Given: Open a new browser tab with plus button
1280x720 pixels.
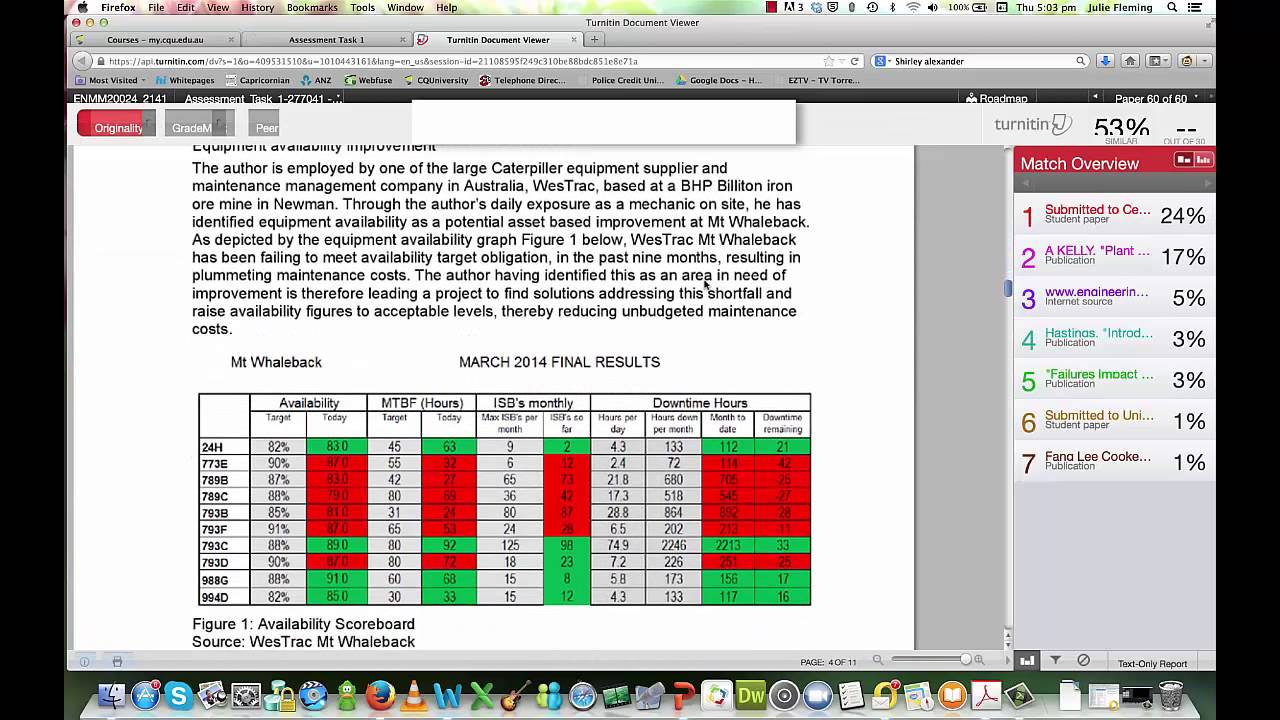Looking at the screenshot, I should [x=594, y=40].
